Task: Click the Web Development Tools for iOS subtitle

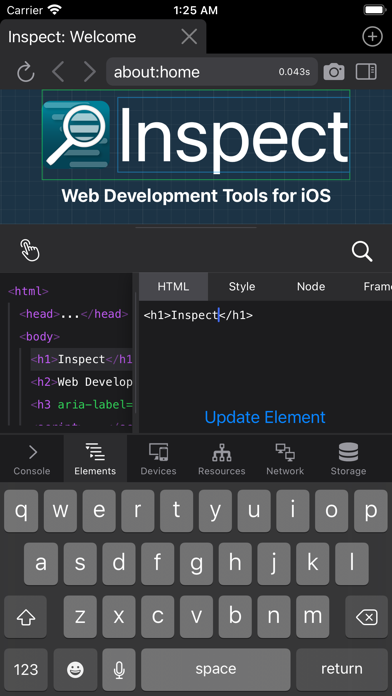Action: pos(196,196)
